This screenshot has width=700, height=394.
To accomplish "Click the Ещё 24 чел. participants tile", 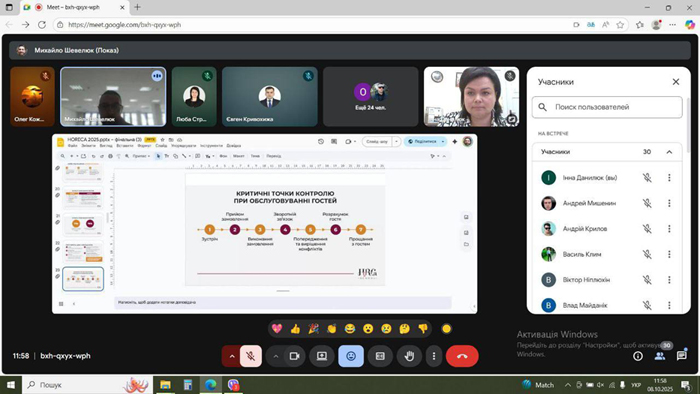I will point(371,97).
